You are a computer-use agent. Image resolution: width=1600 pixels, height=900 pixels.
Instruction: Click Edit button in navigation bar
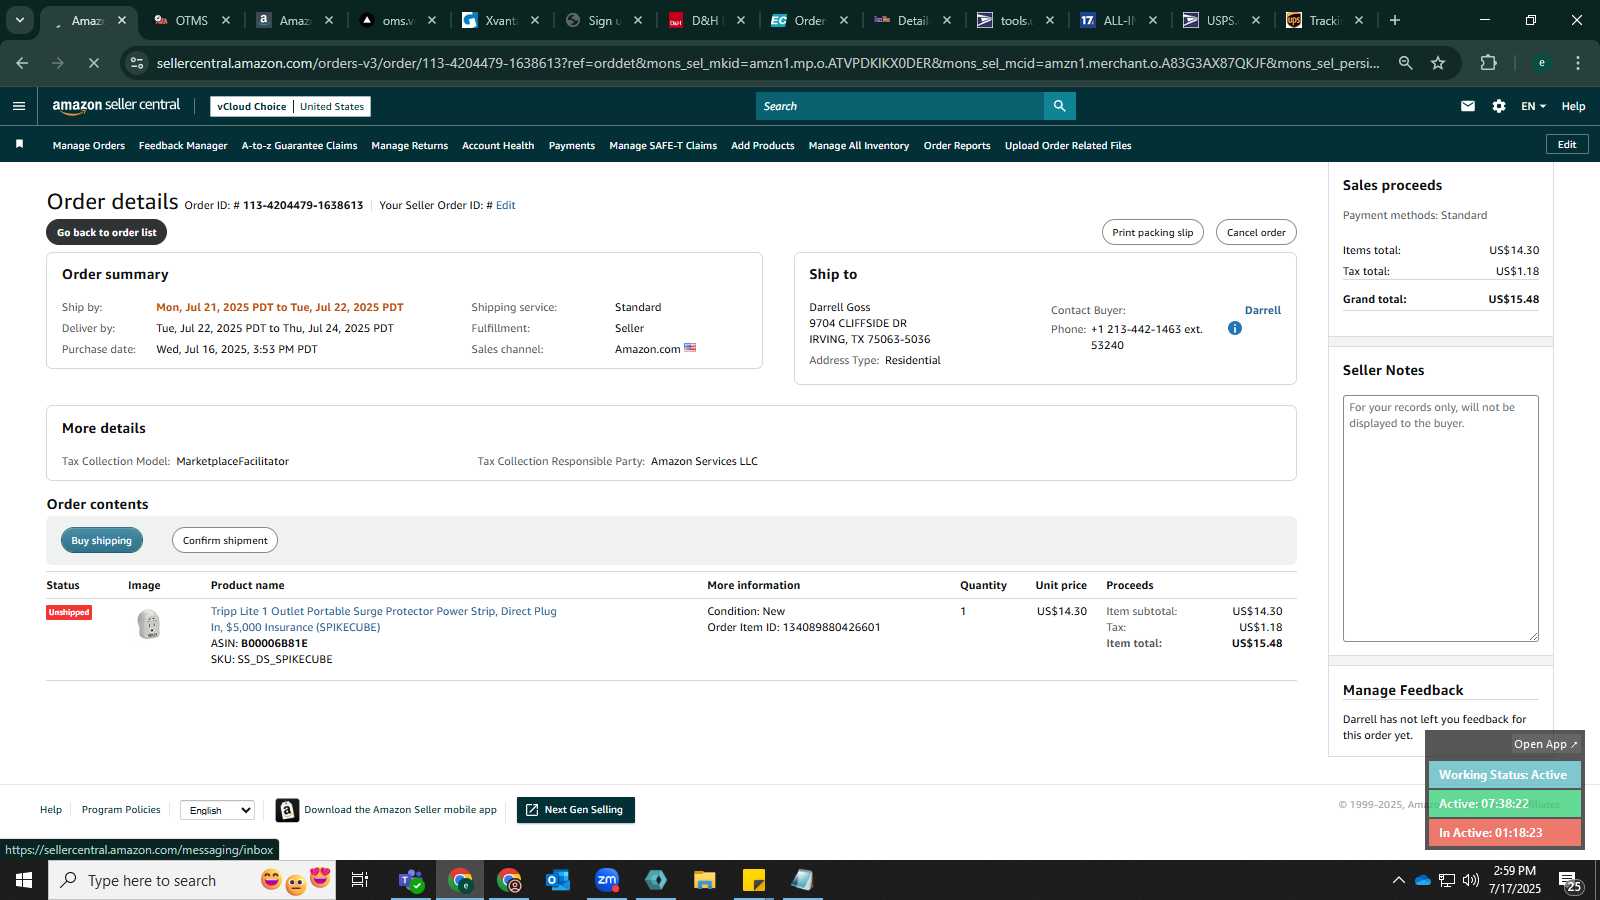tap(1567, 145)
